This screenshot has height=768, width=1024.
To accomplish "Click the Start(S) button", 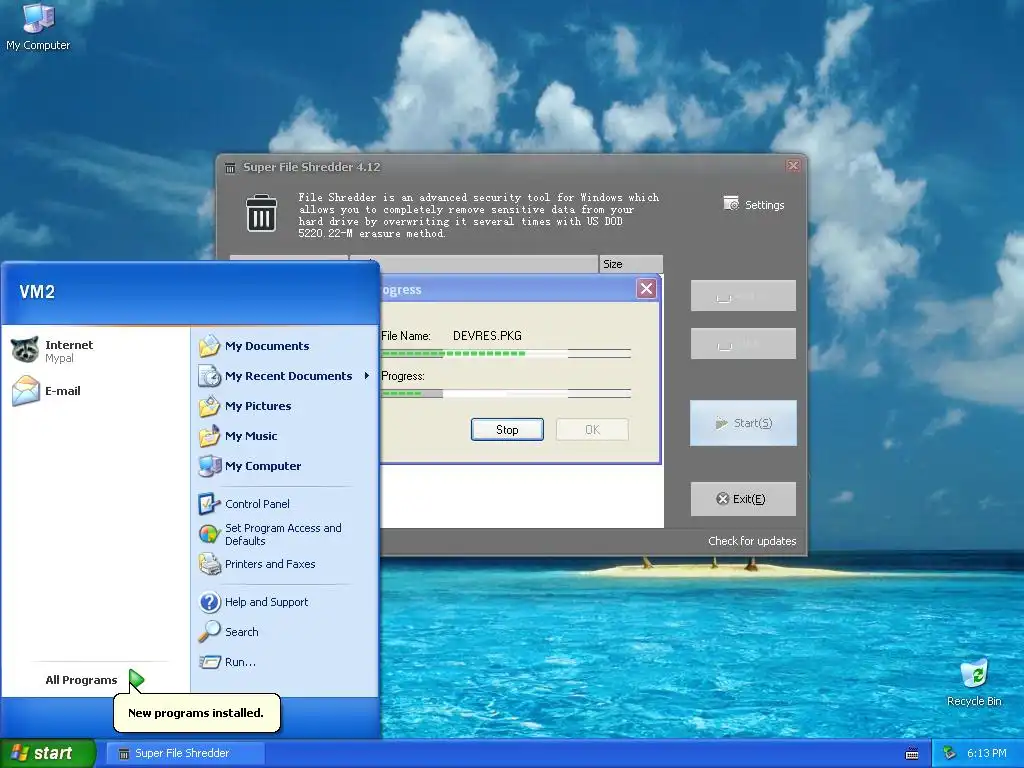I will coord(743,423).
